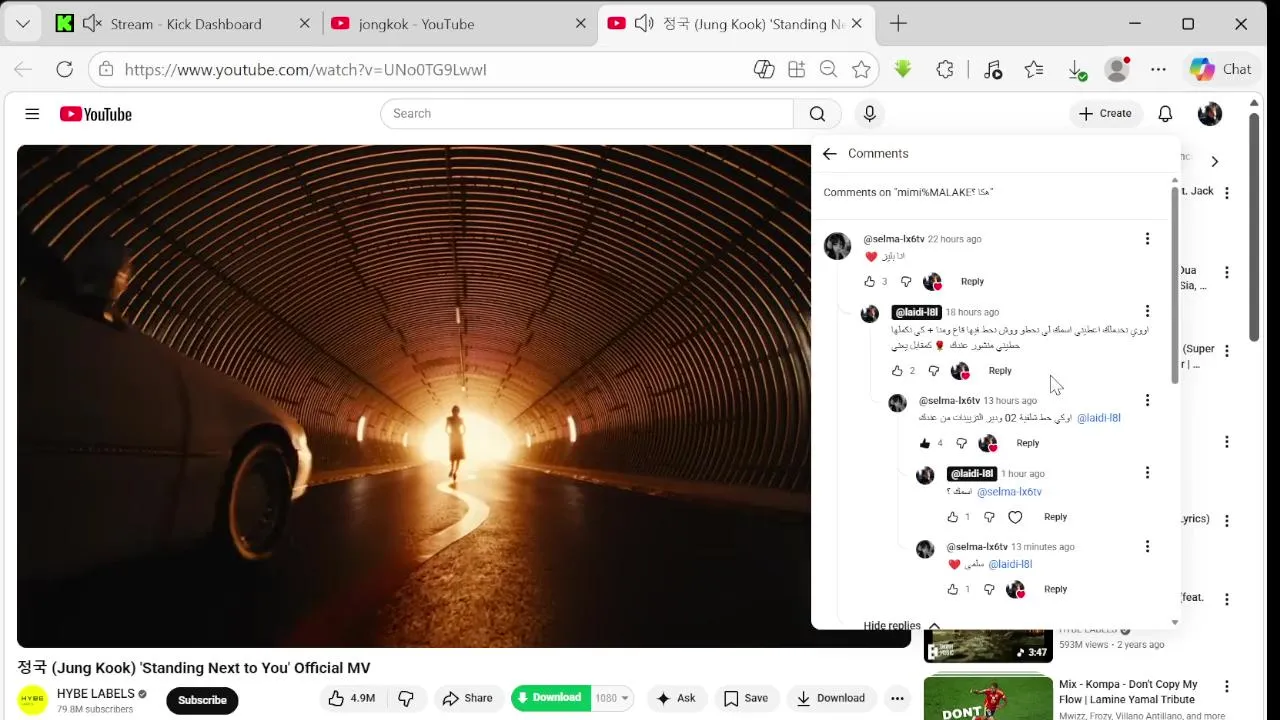Collapse thread with Hide replies
This screenshot has width=1280, height=720.
coord(901,625)
